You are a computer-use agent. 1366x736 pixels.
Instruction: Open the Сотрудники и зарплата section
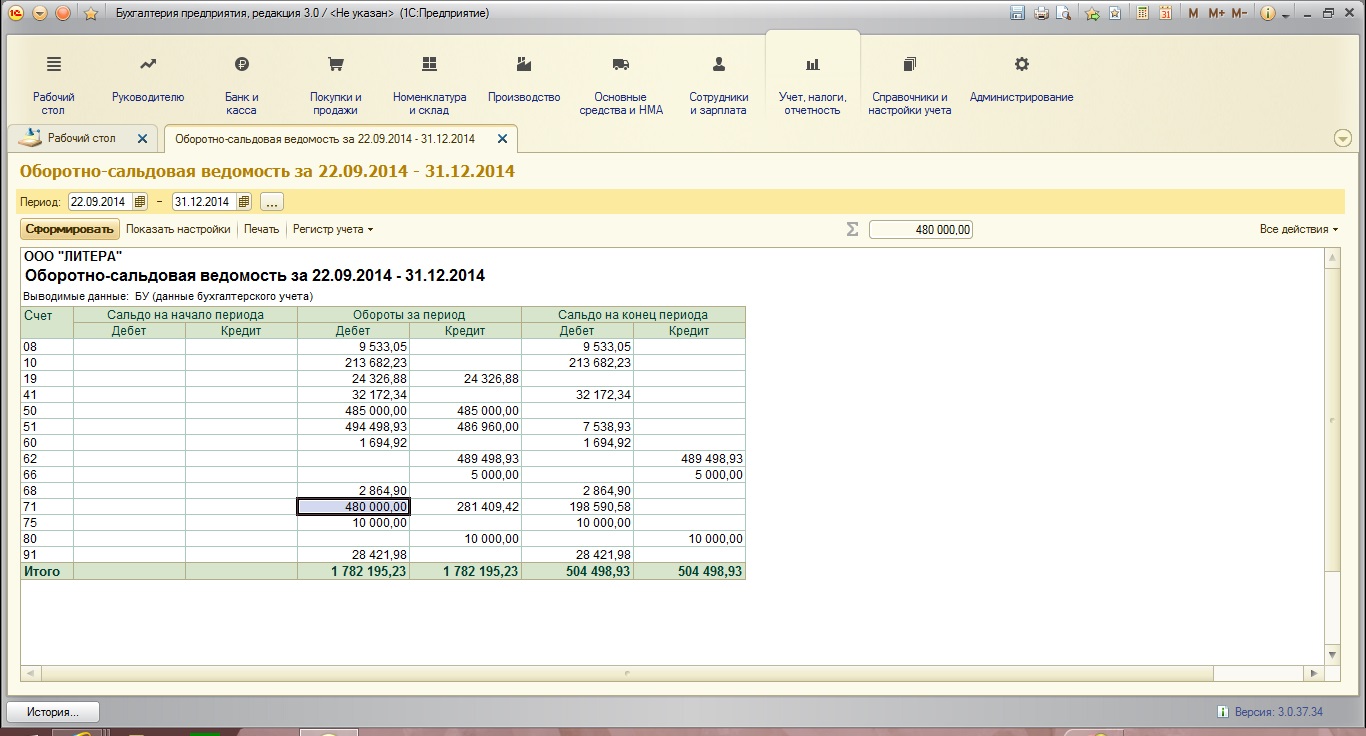[x=719, y=85]
